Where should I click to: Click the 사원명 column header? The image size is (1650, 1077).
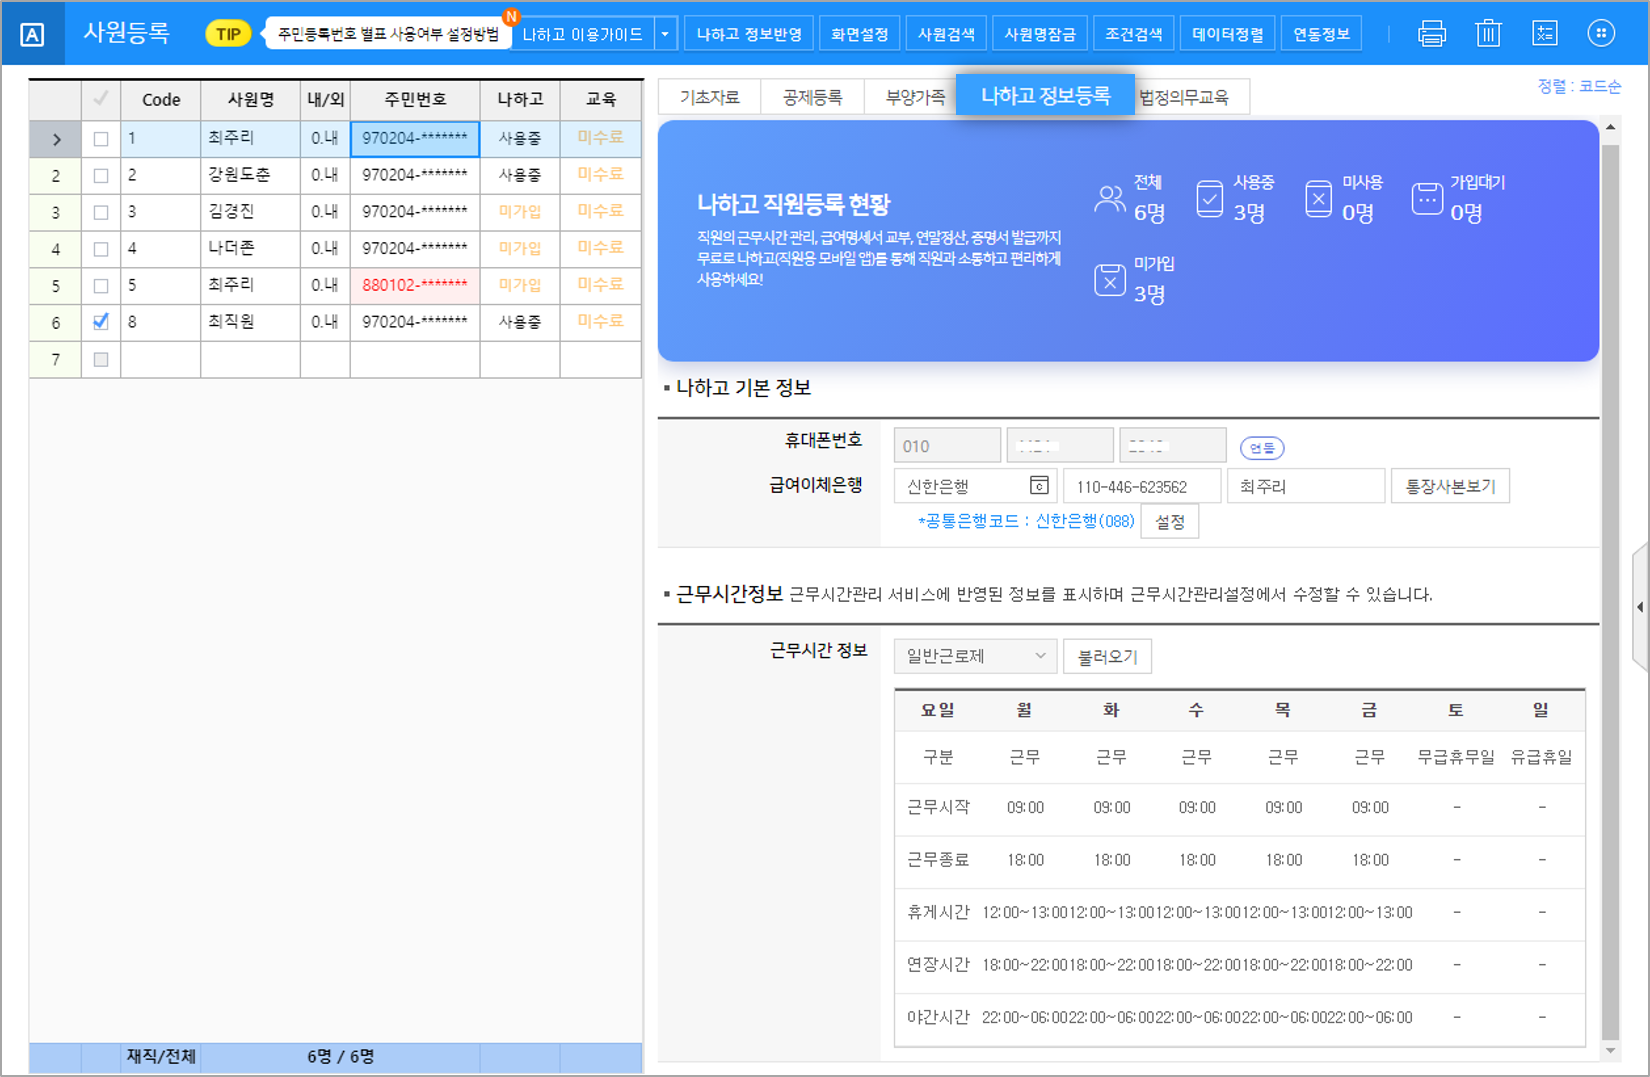pos(251,99)
